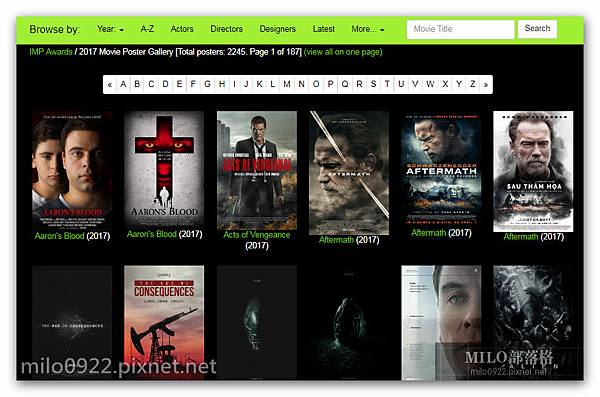600x397 pixels.
Task: Click Aftermath (2017) link under profile poster
Action: click(349, 240)
